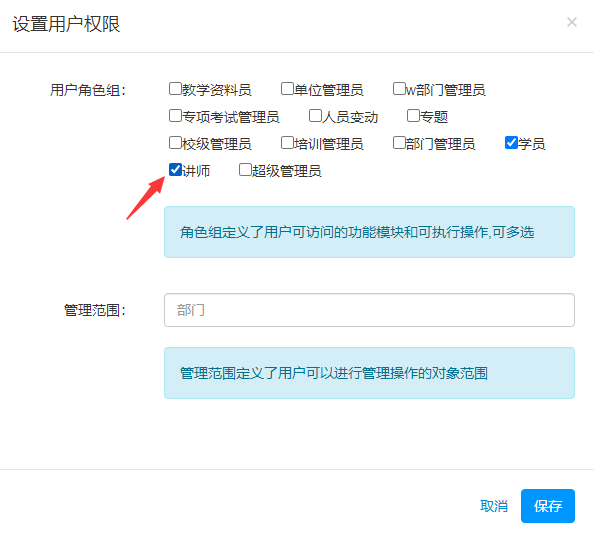This screenshot has height=539, width=594.
Task: Click the 角色组 info hint box
Action: [x=369, y=232]
